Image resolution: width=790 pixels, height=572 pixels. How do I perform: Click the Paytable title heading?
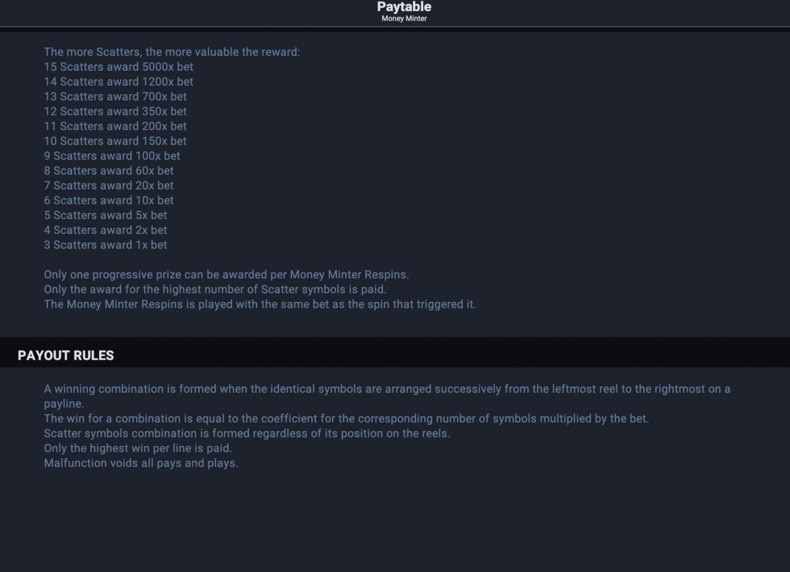pos(404,7)
